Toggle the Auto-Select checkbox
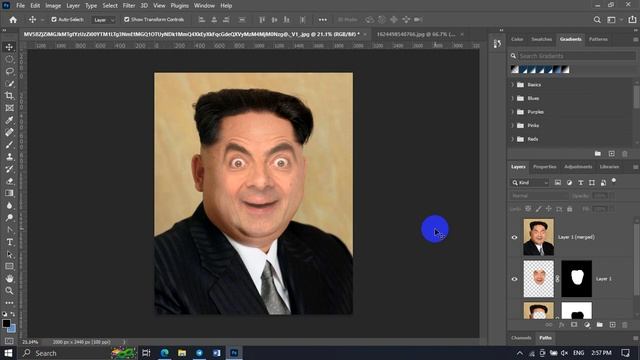This screenshot has width=640, height=360. pos(54,20)
